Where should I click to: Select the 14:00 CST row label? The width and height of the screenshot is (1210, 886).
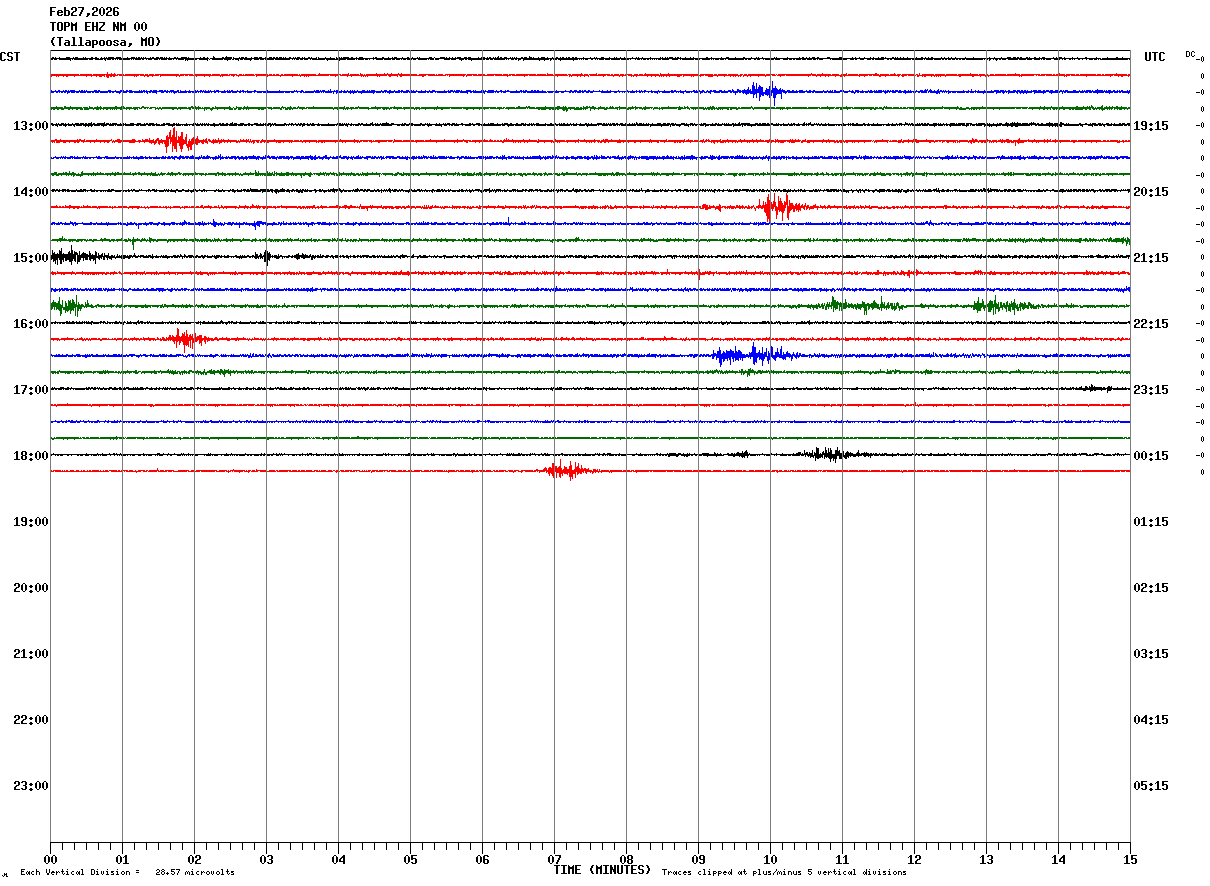click(x=31, y=191)
